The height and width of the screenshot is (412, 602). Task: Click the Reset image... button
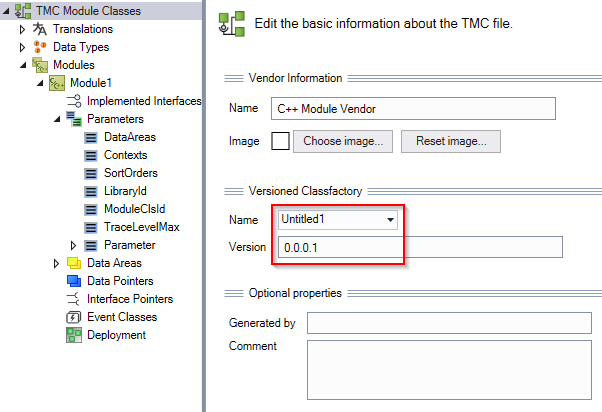[x=451, y=141]
